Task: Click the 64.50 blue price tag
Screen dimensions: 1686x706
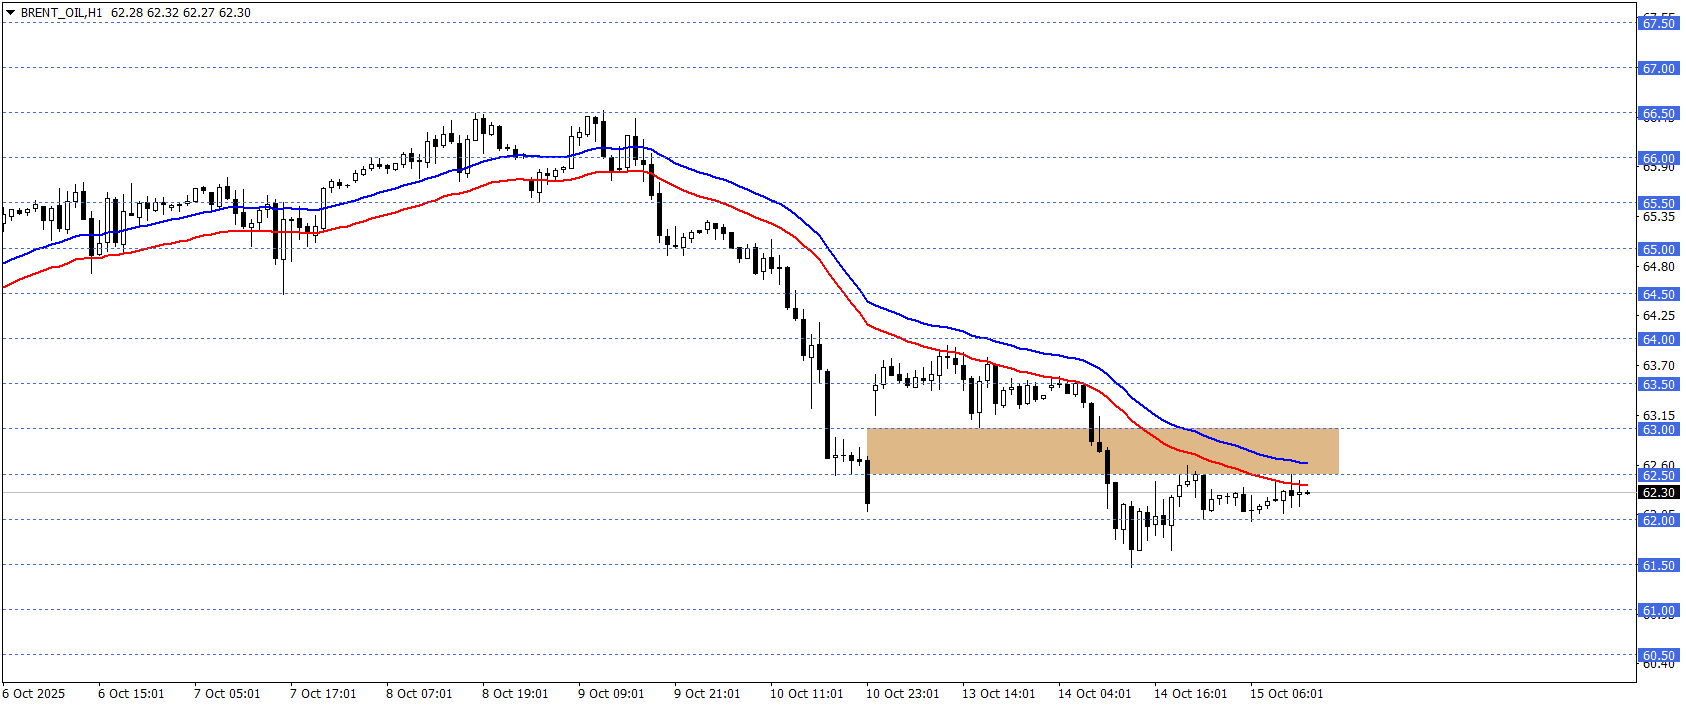Action: (x=1658, y=294)
